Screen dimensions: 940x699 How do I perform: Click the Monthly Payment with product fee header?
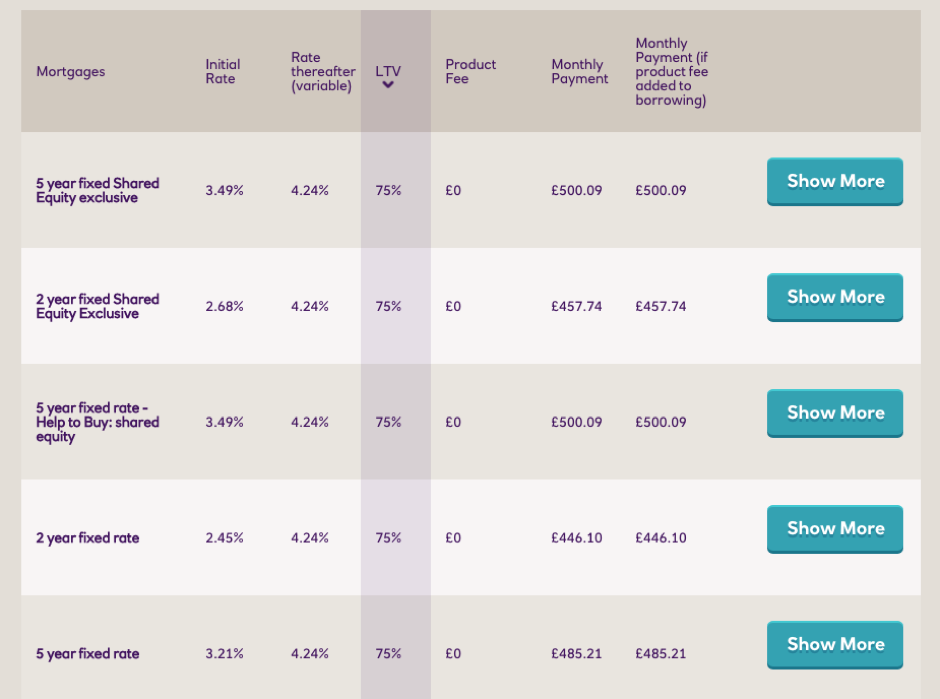pyautogui.click(x=671, y=72)
